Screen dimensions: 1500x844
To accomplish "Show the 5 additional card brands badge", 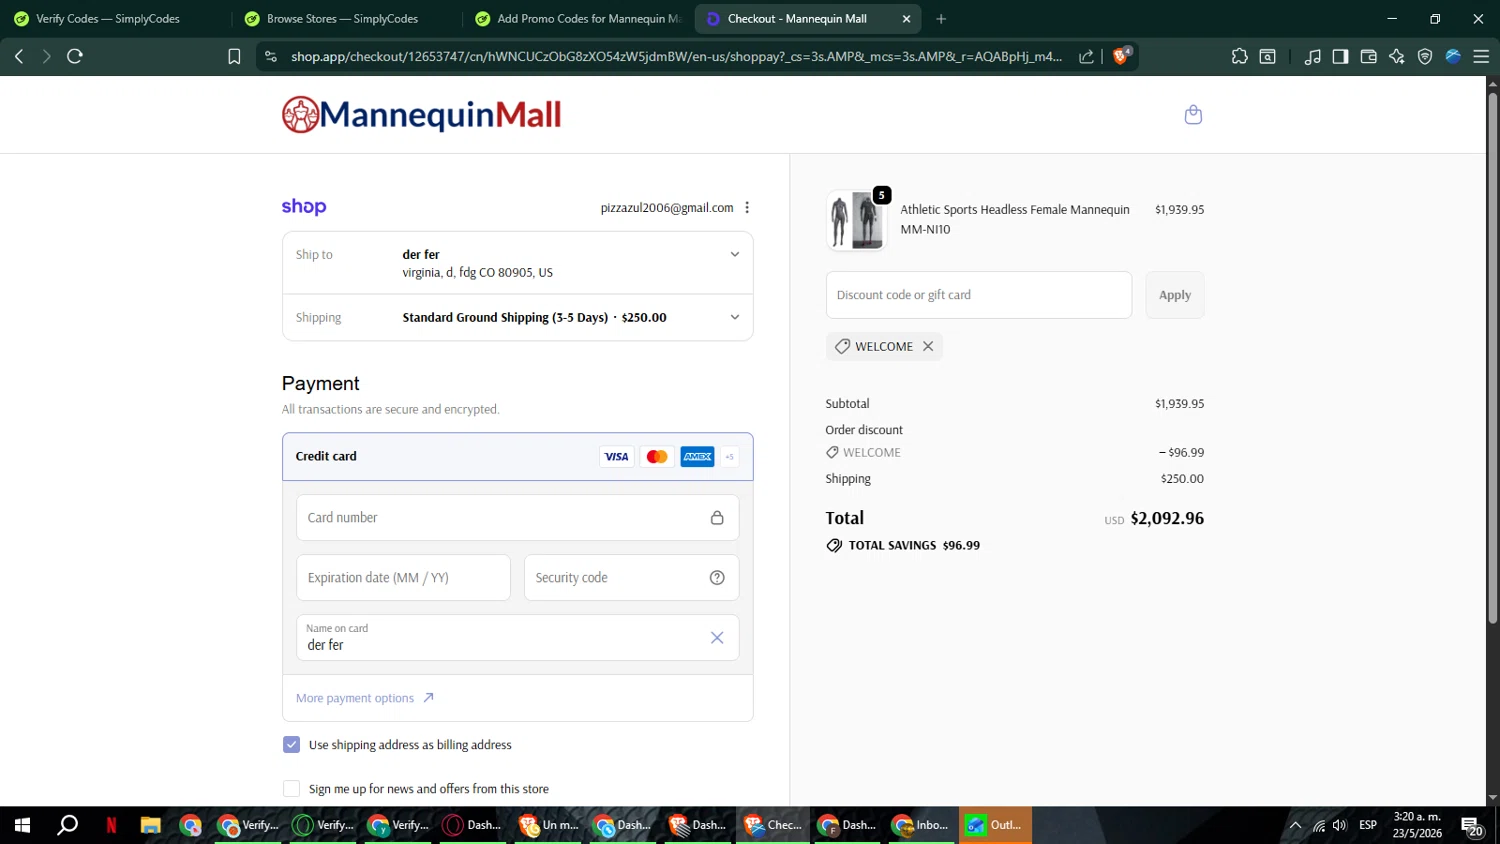I will tap(730, 457).
